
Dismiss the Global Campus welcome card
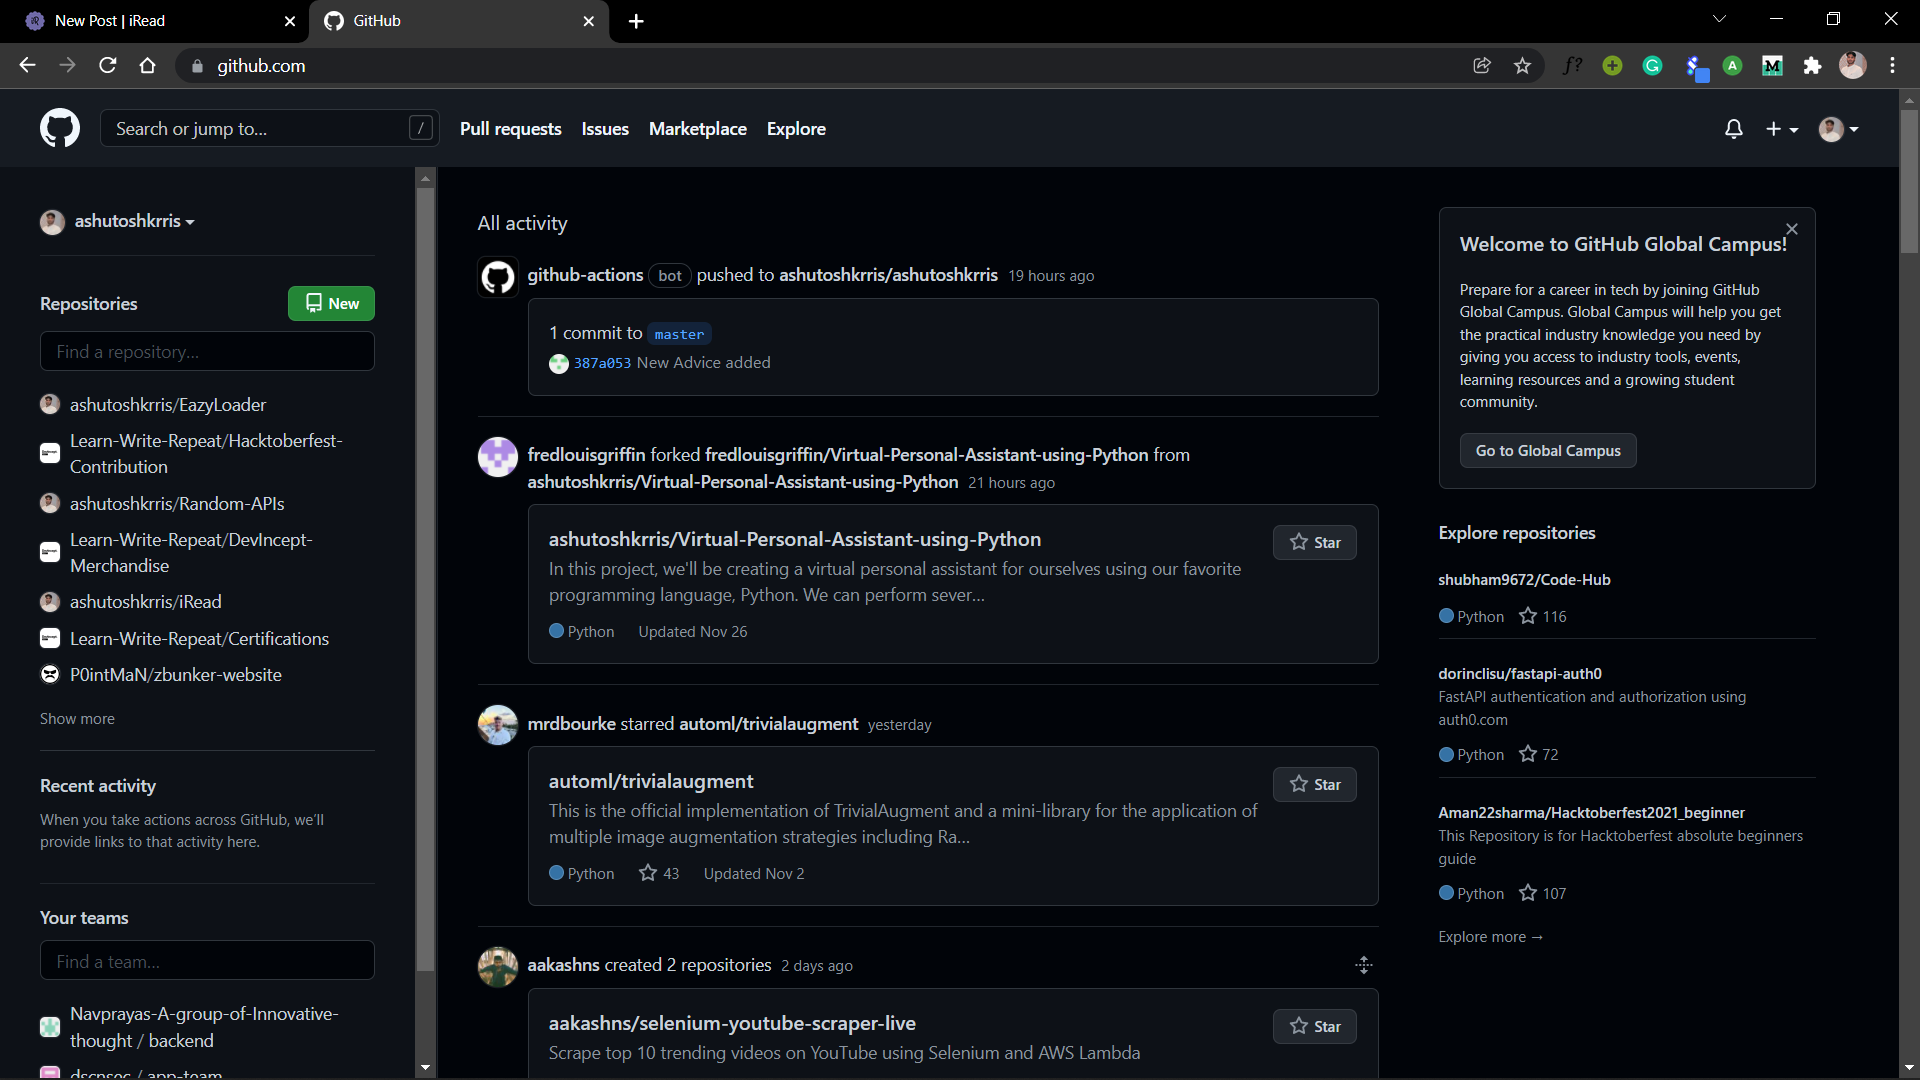coord(1792,229)
